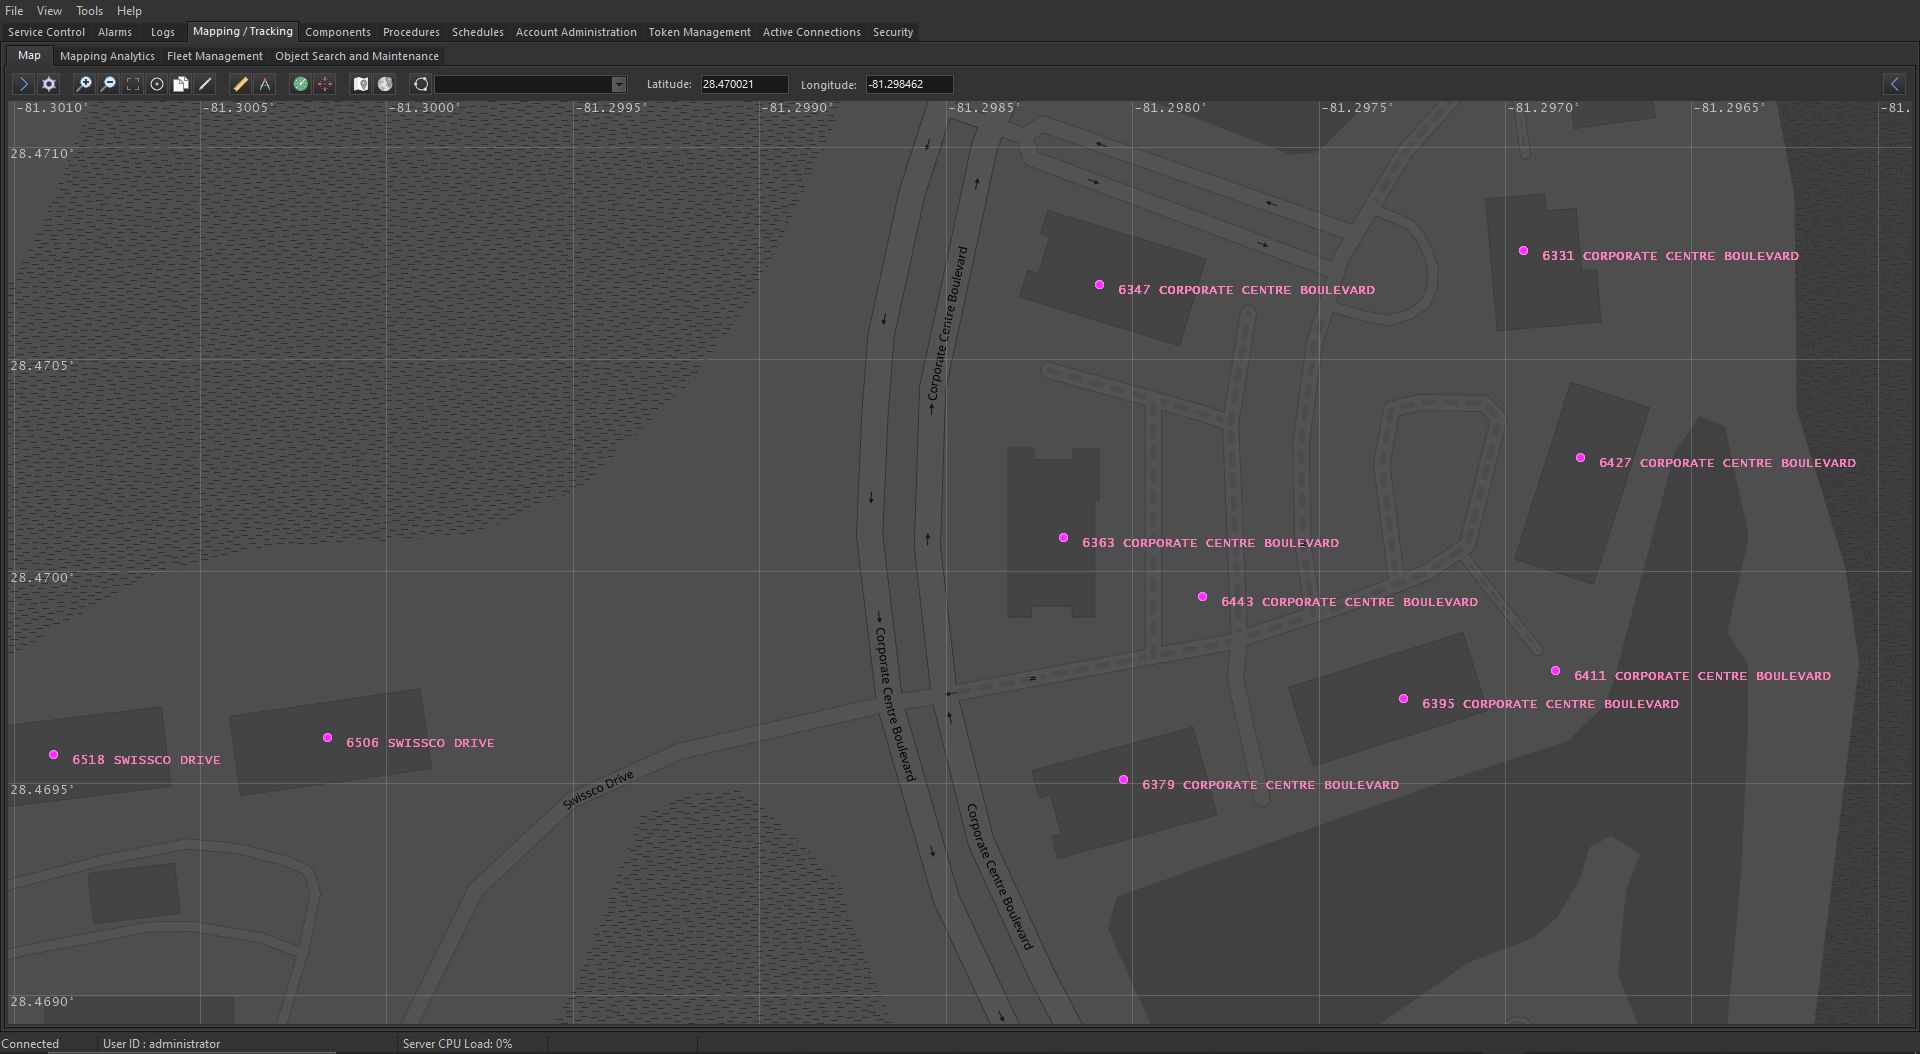Open the toolbar combo box dropdown arrow
Image resolution: width=1920 pixels, height=1054 pixels.
[619, 85]
